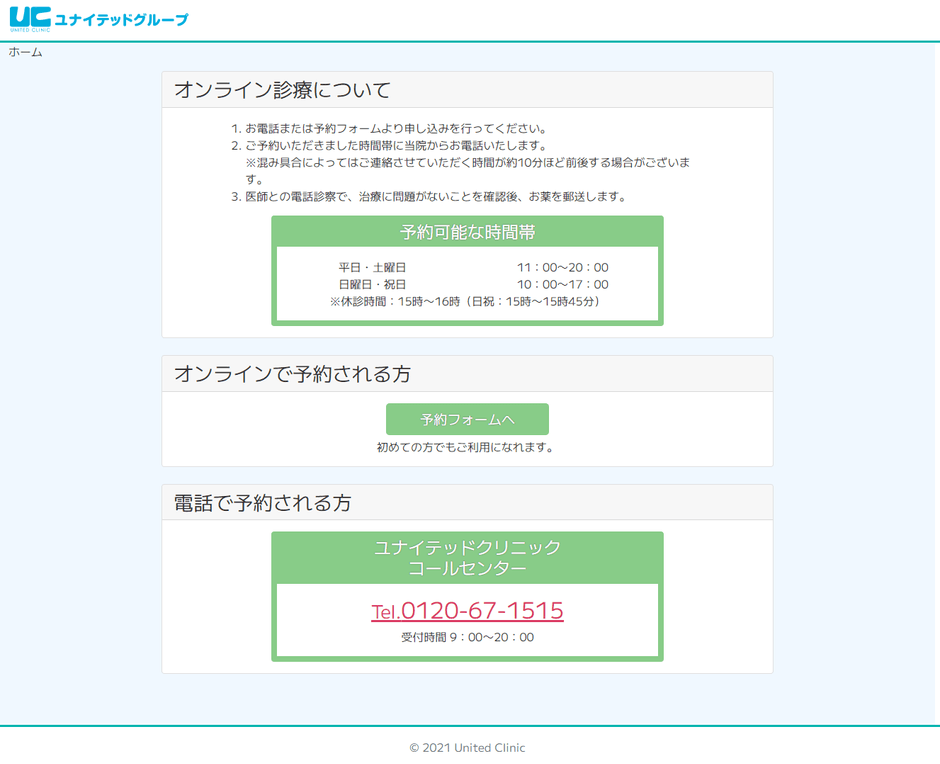The image size is (940, 764).
Task: Click the 平日・土曜日 schedule label
Action: [372, 268]
